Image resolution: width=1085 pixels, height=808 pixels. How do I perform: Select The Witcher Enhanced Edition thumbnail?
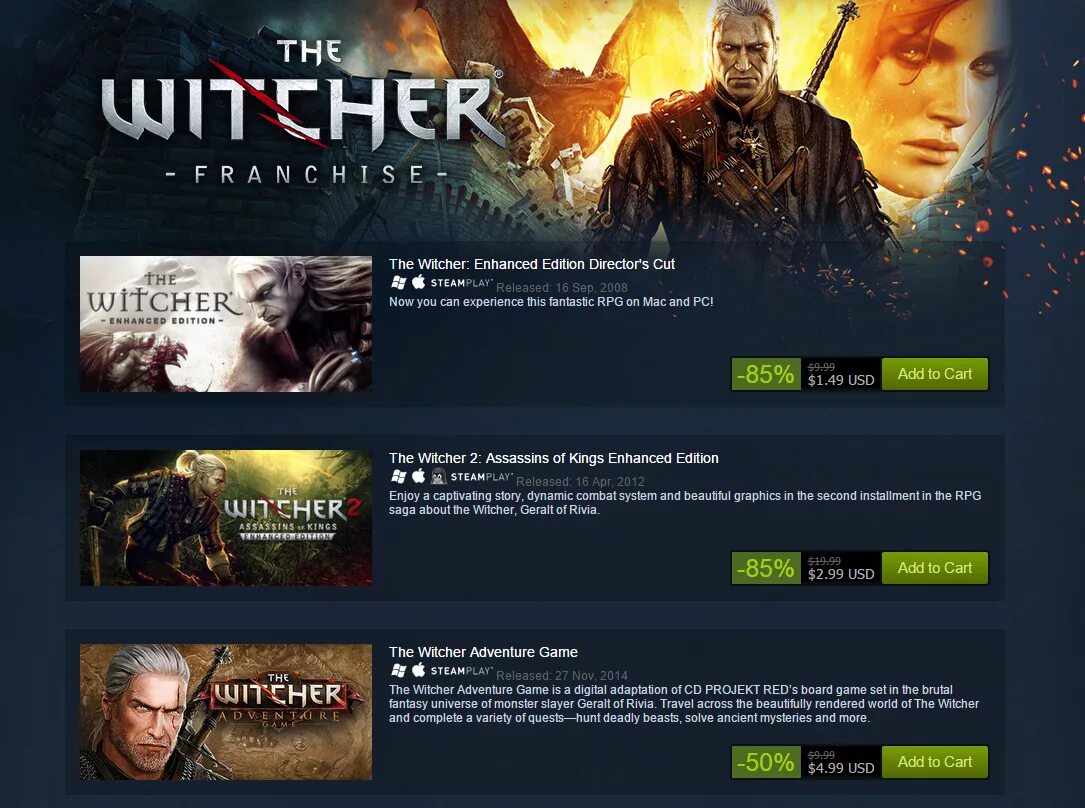point(226,324)
